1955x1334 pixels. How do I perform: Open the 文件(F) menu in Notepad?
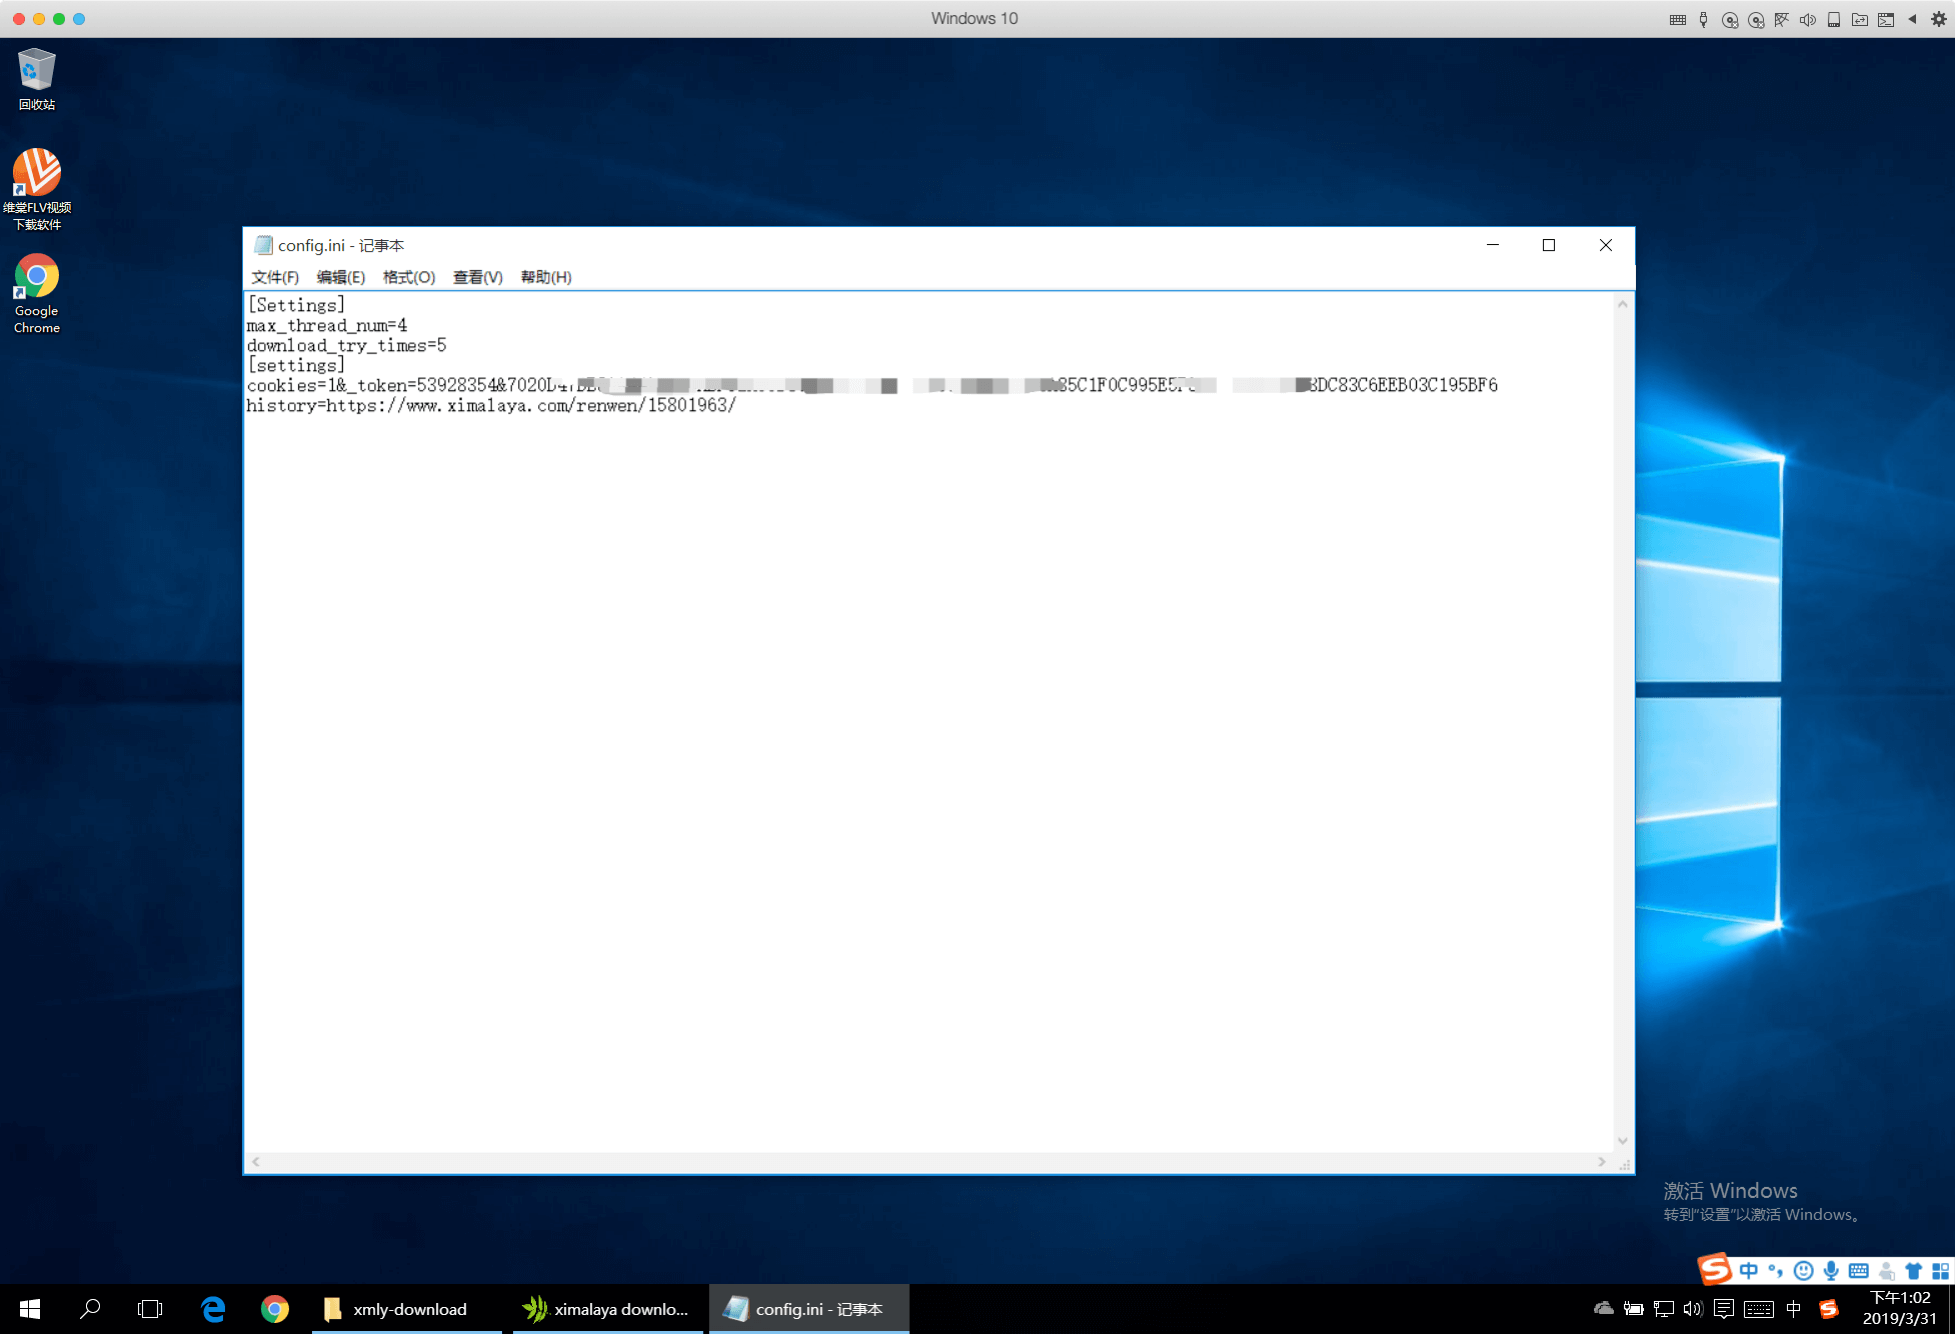274,277
